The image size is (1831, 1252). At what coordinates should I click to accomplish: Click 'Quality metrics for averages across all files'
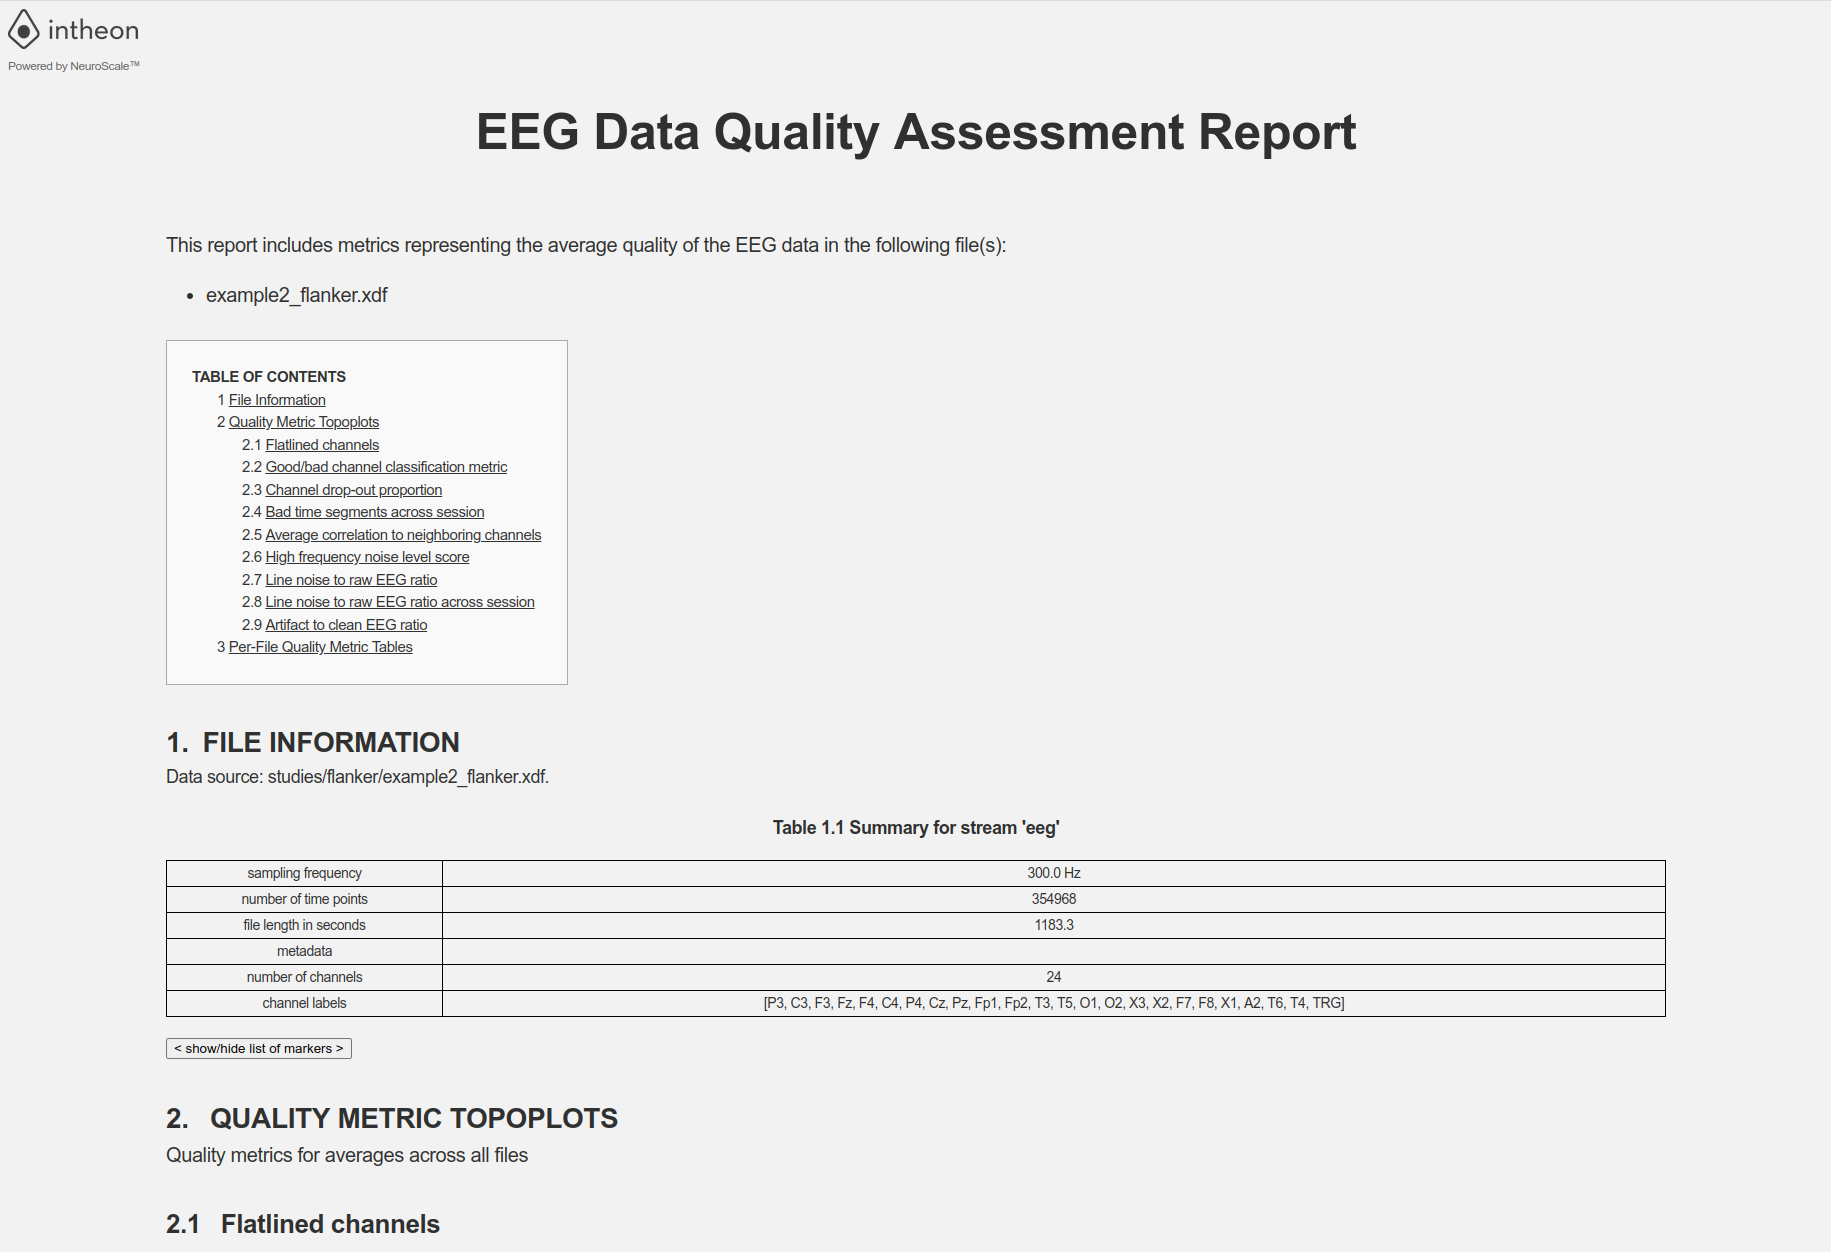coord(347,1155)
